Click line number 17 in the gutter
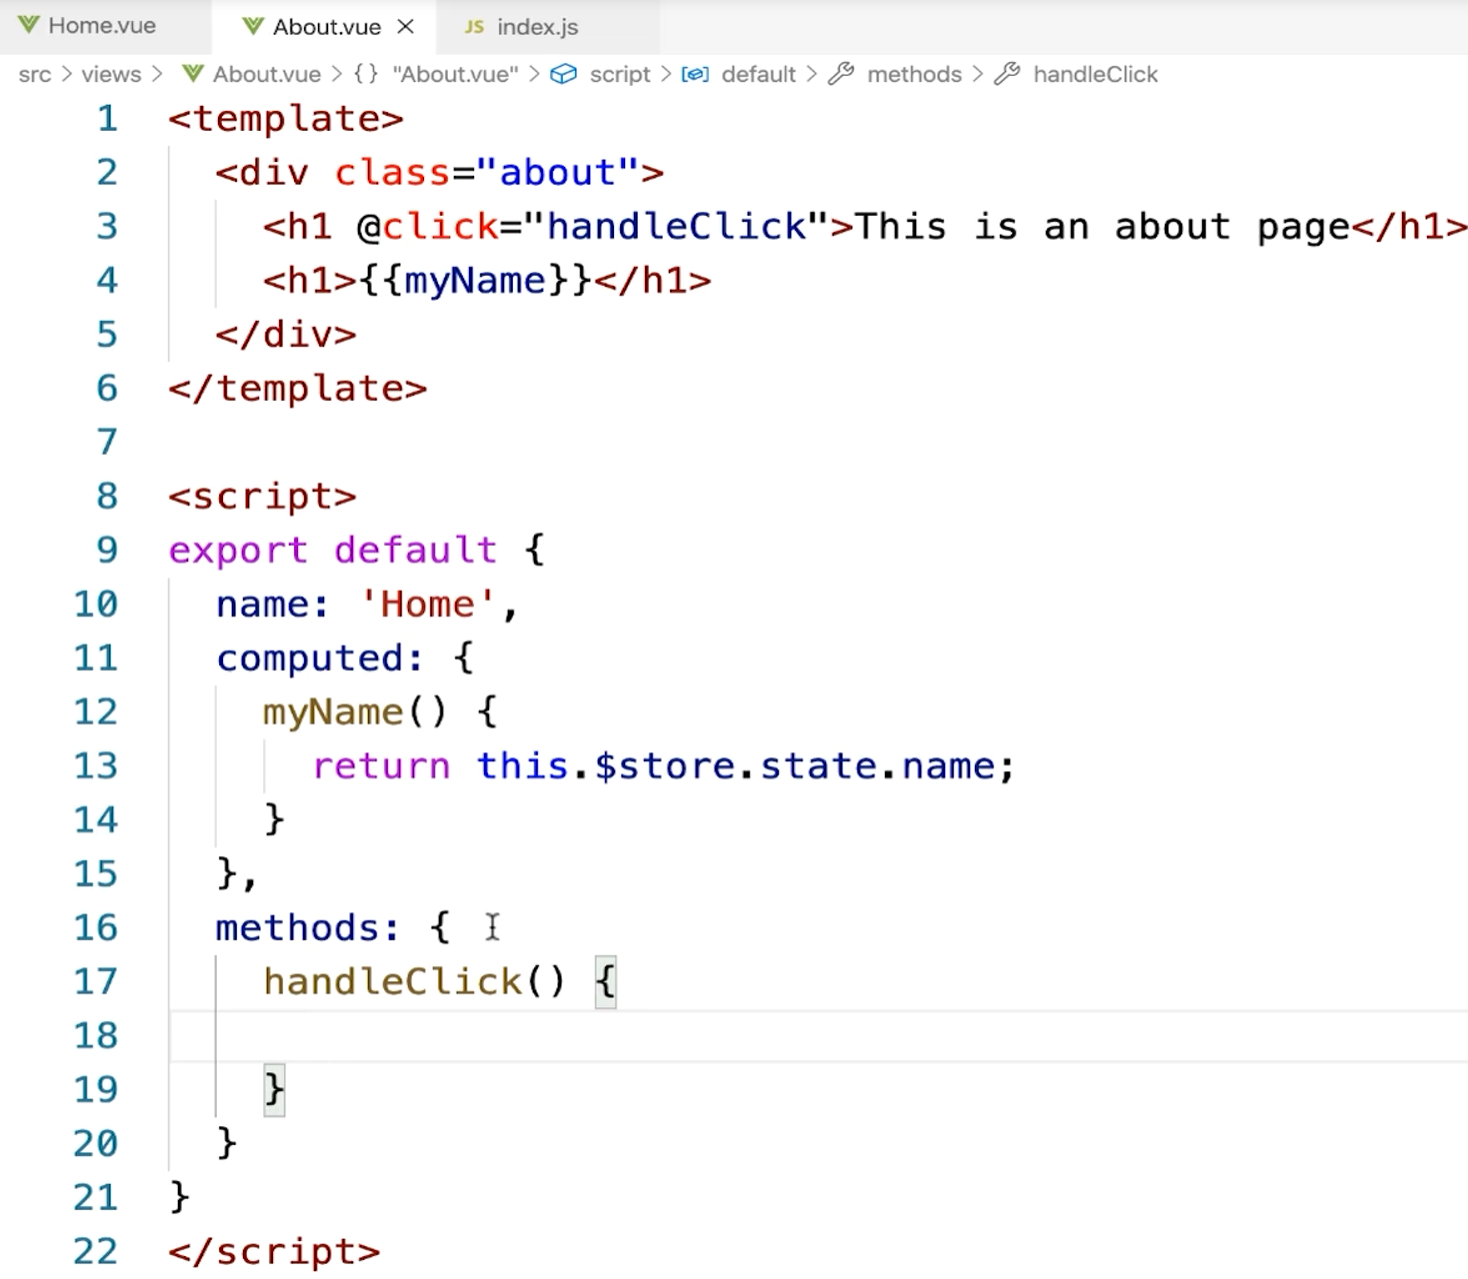The width and height of the screenshot is (1468, 1279). [x=96, y=982]
